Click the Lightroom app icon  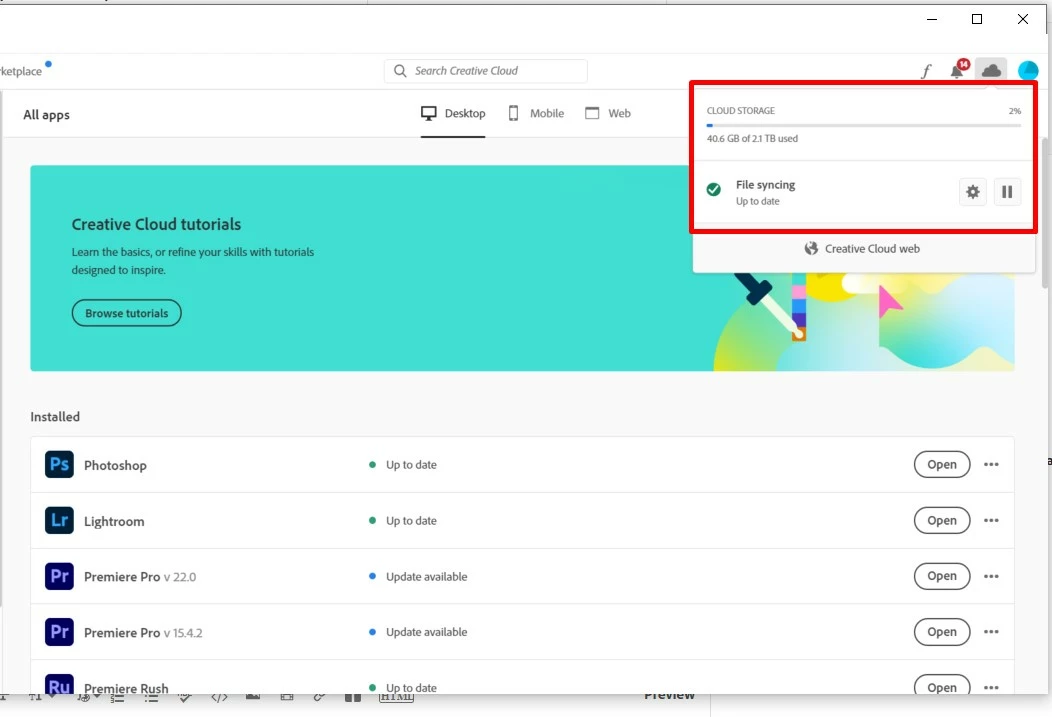pyautogui.click(x=59, y=520)
